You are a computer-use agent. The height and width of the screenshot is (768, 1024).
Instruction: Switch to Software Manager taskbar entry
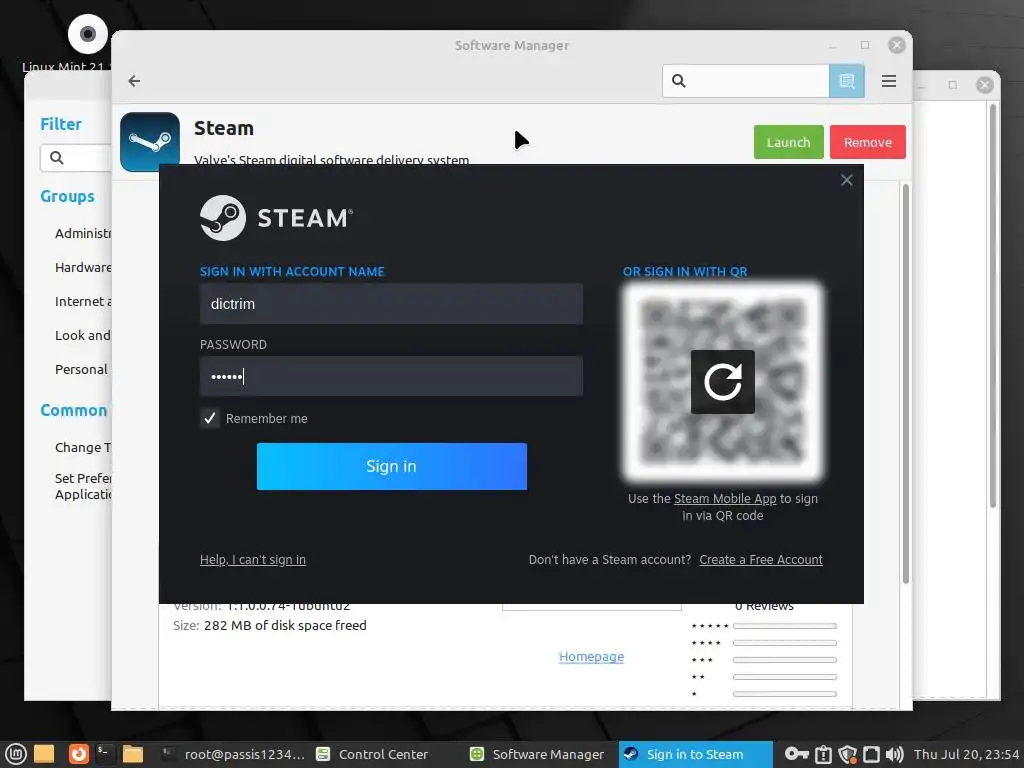tap(537, 754)
